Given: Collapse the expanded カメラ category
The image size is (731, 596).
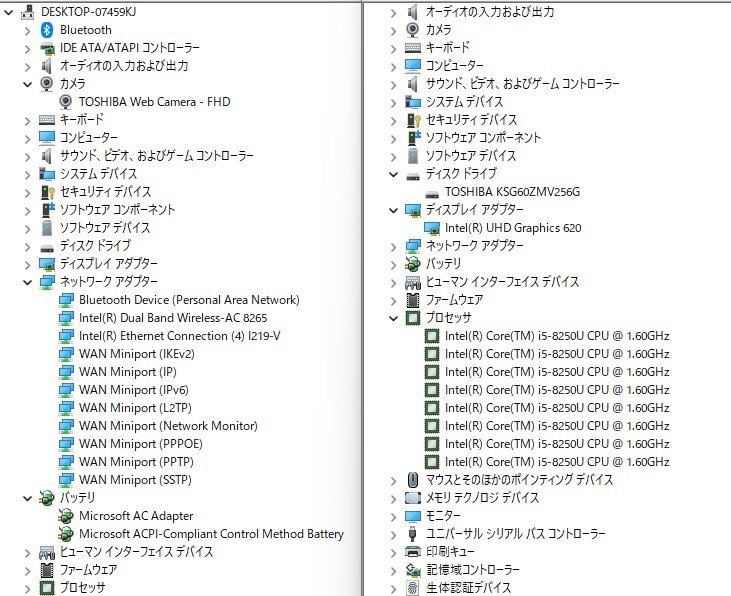Looking at the screenshot, I should [x=28, y=84].
